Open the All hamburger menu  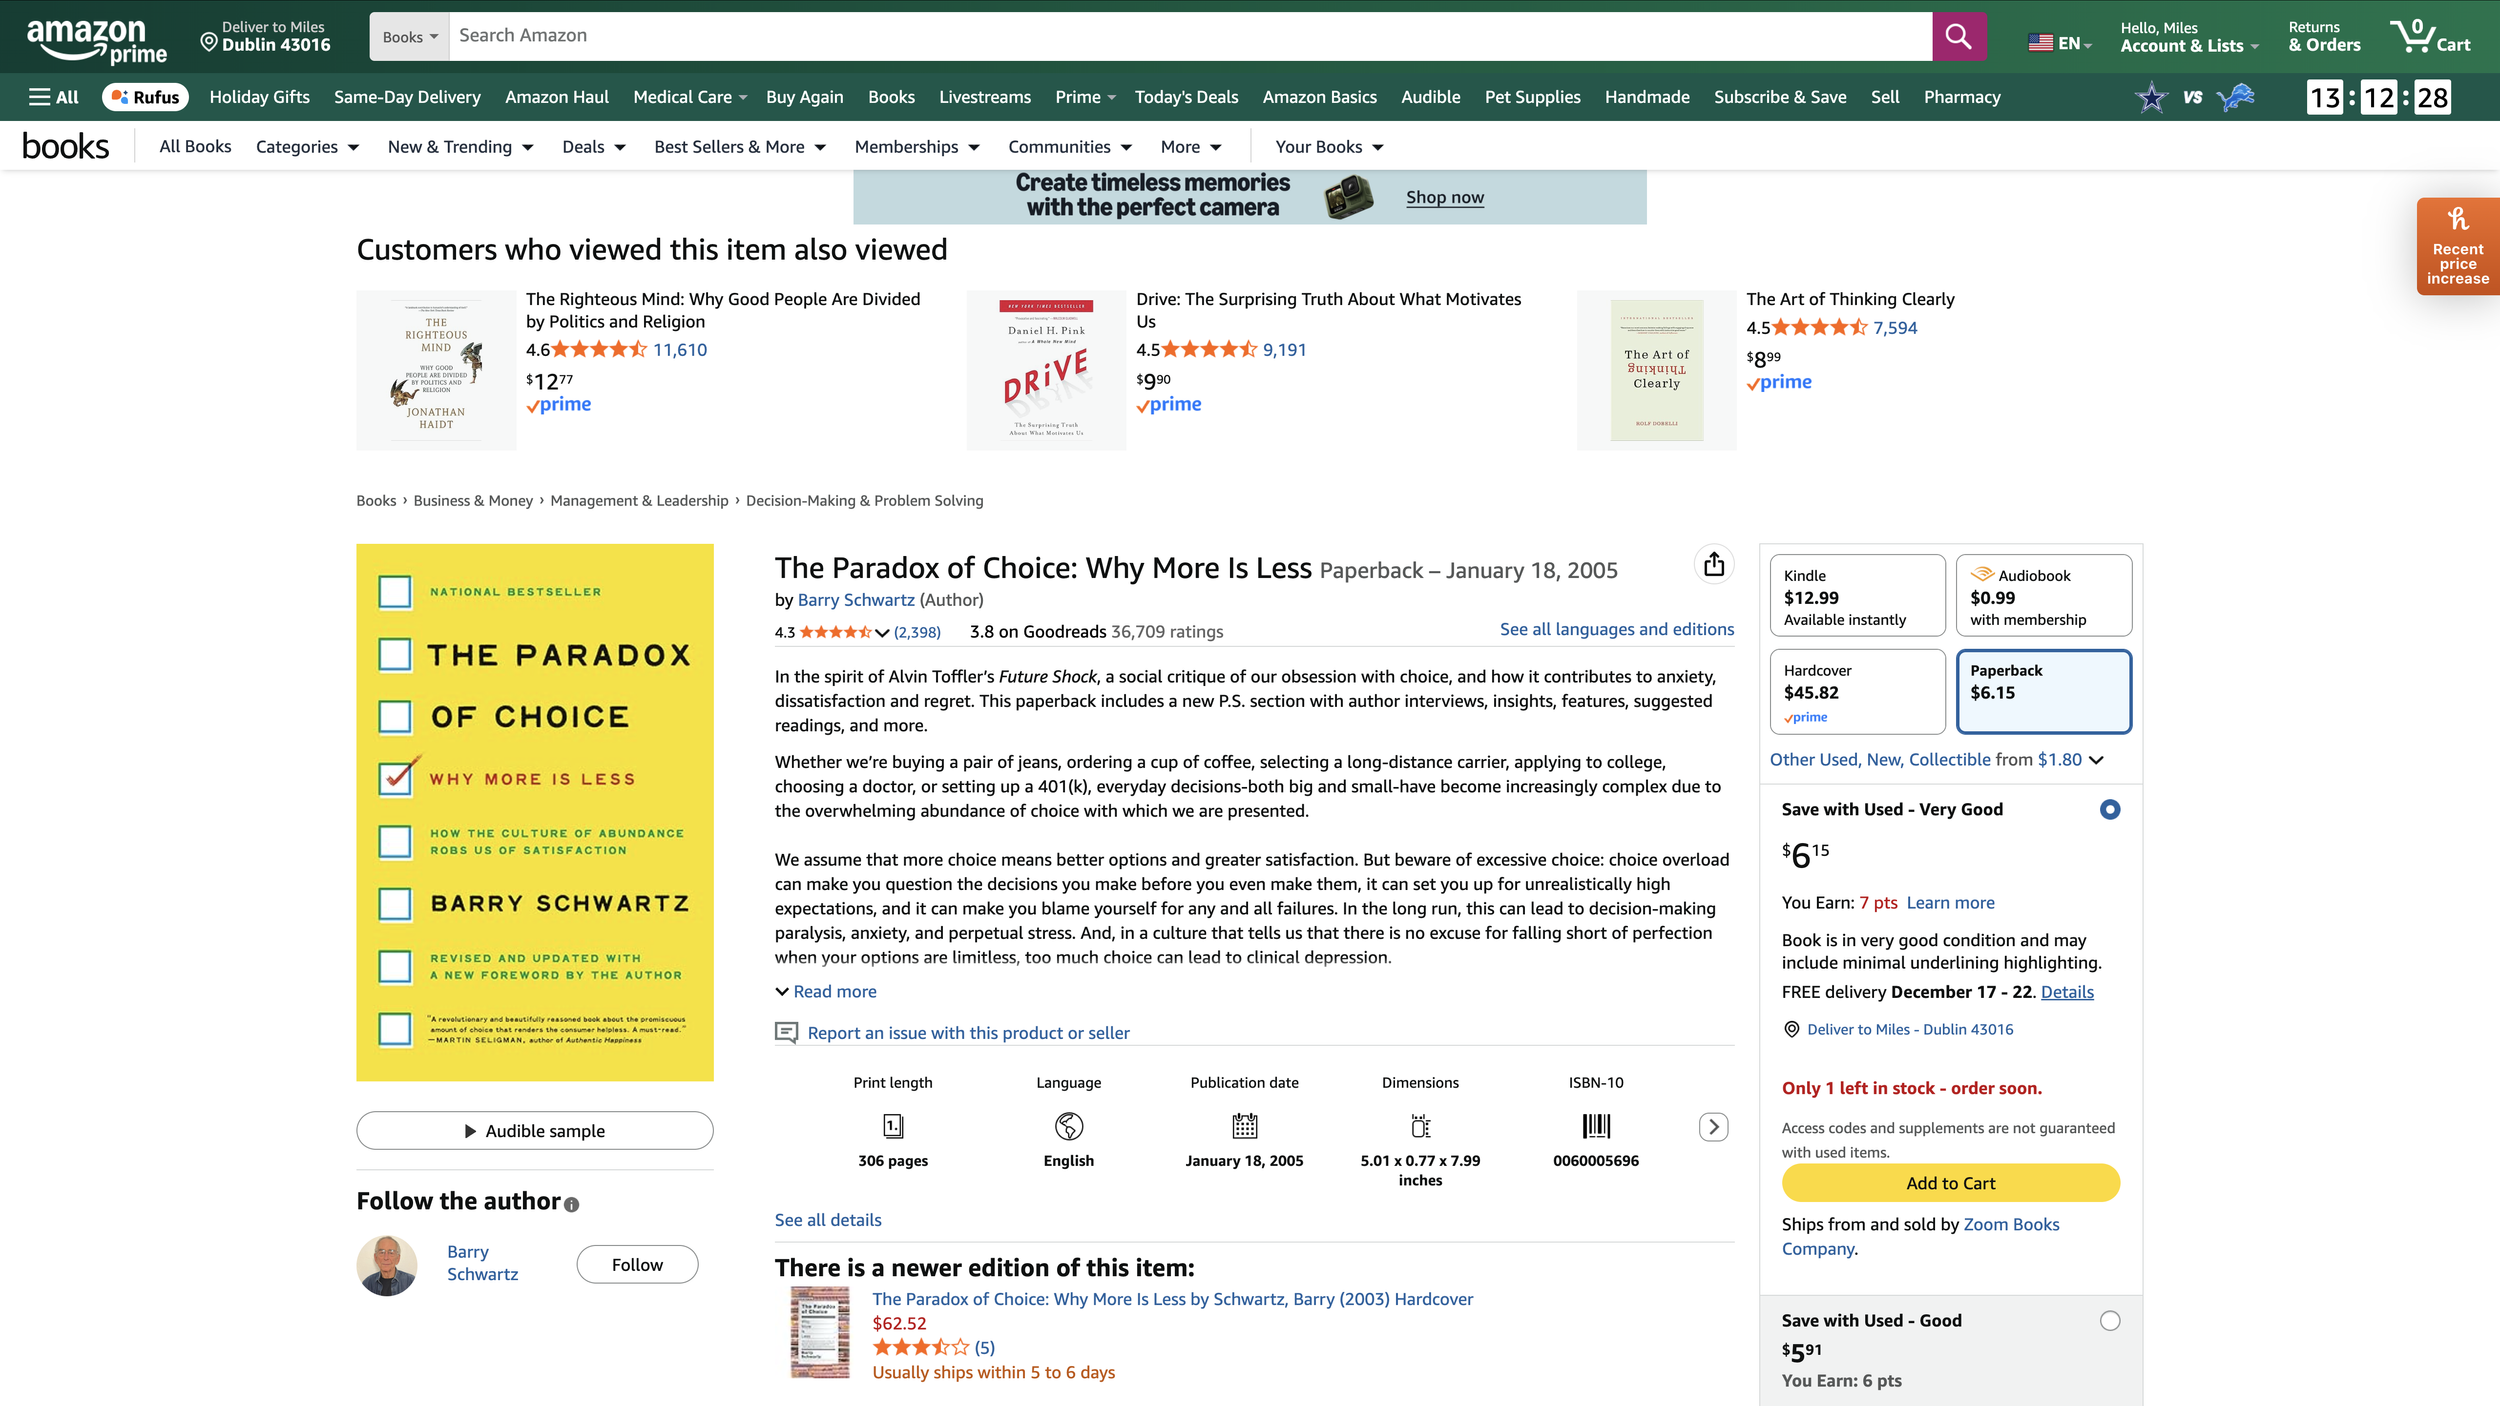click(54, 97)
